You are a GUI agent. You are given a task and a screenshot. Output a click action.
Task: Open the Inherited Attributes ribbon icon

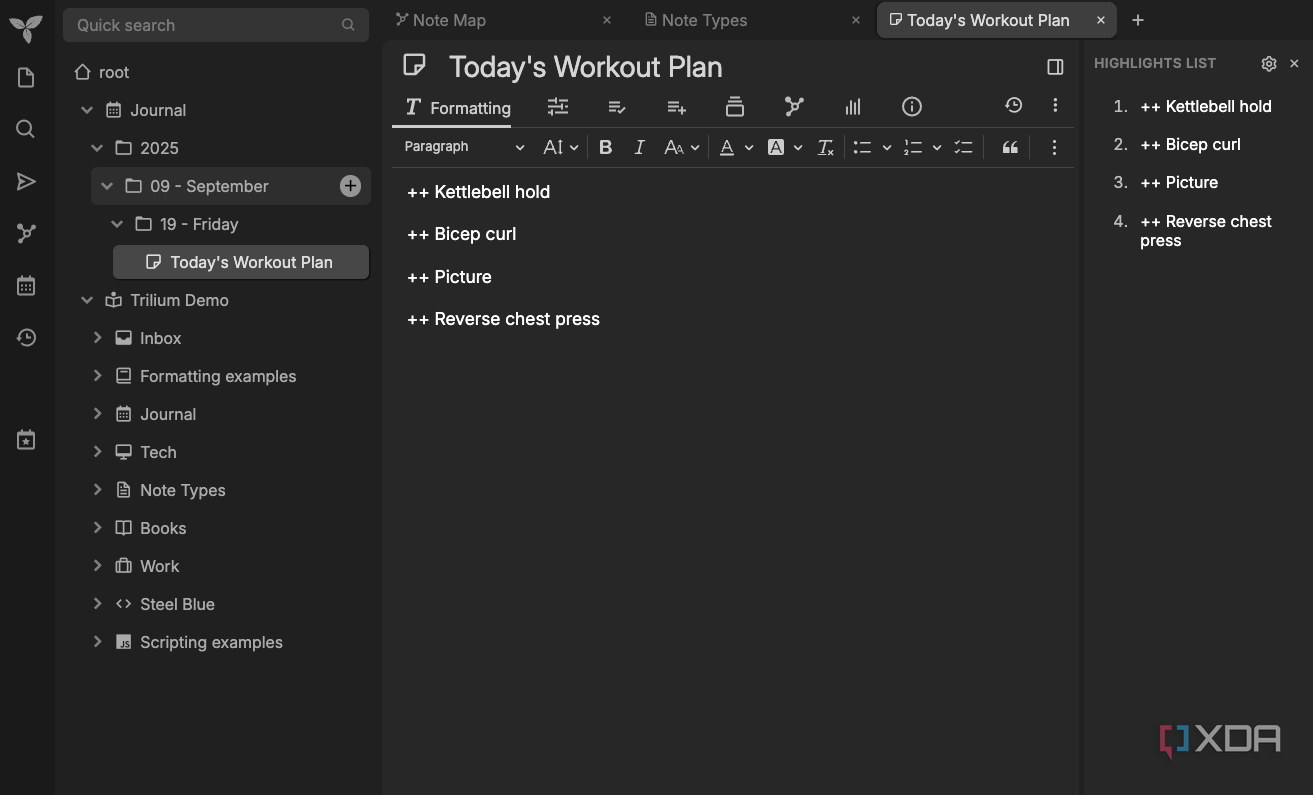click(676, 106)
